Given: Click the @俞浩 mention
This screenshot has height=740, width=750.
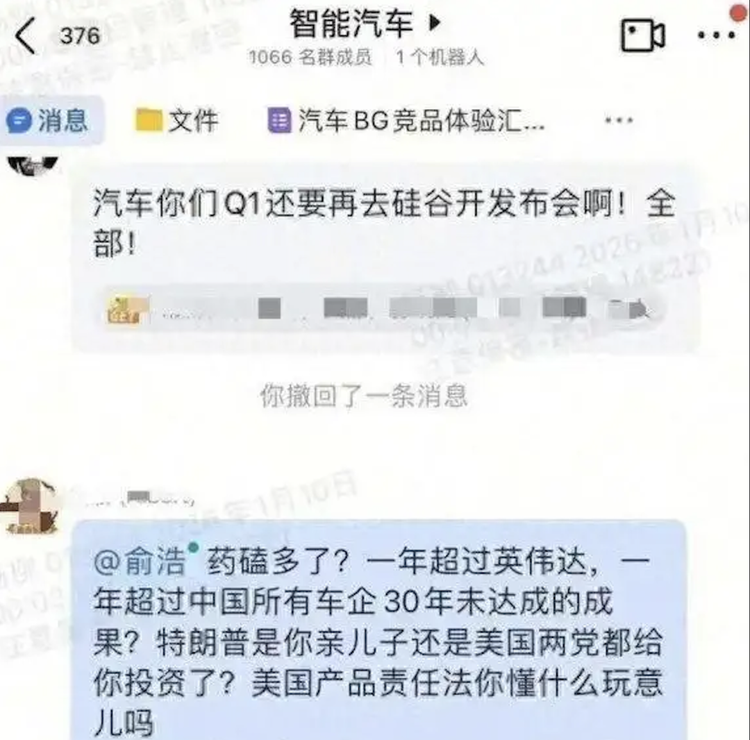Looking at the screenshot, I should pyautogui.click(x=141, y=561).
